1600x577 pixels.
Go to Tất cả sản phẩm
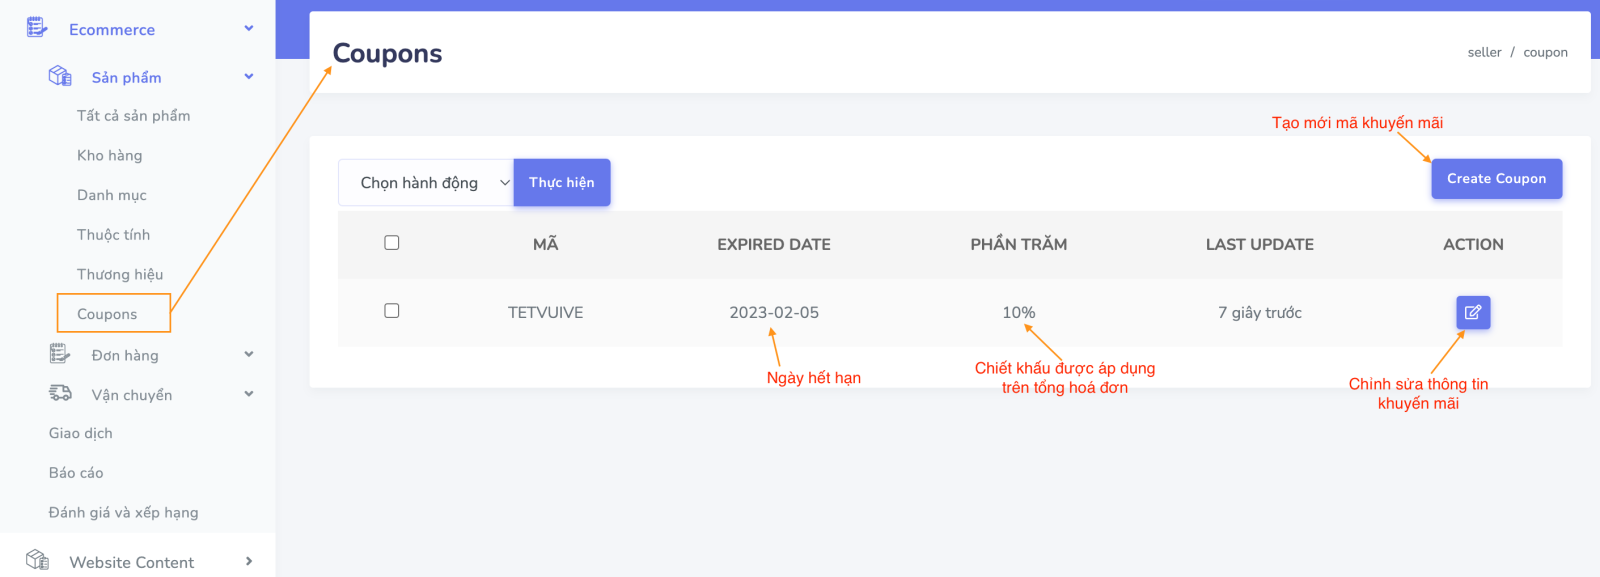133,116
